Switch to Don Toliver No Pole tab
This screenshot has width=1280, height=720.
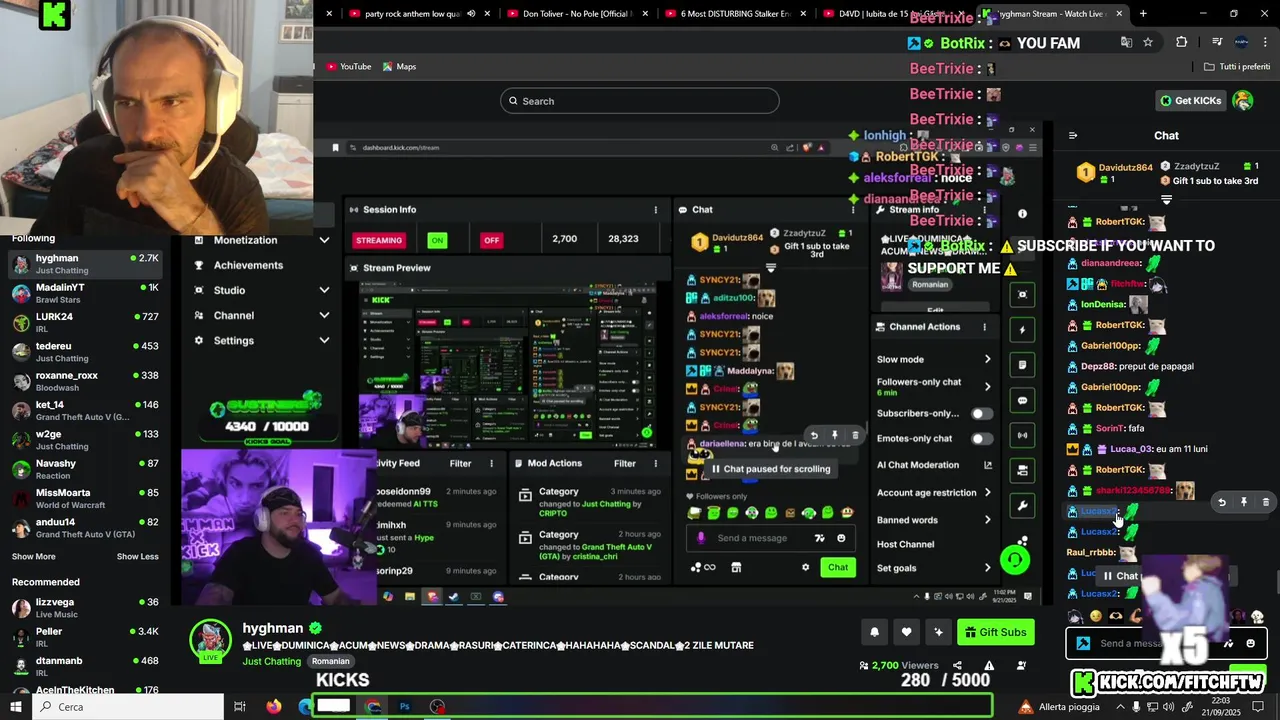578,14
